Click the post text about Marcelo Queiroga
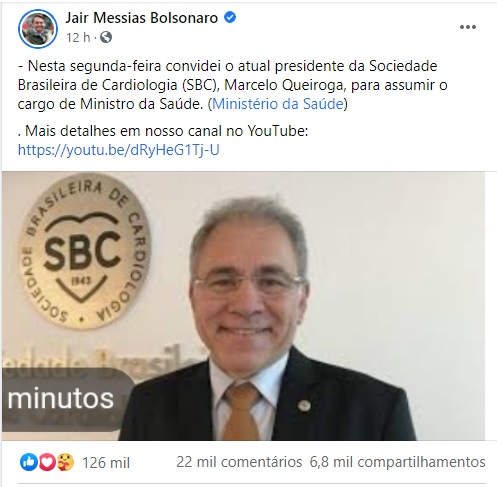497x487 pixels. tap(232, 85)
